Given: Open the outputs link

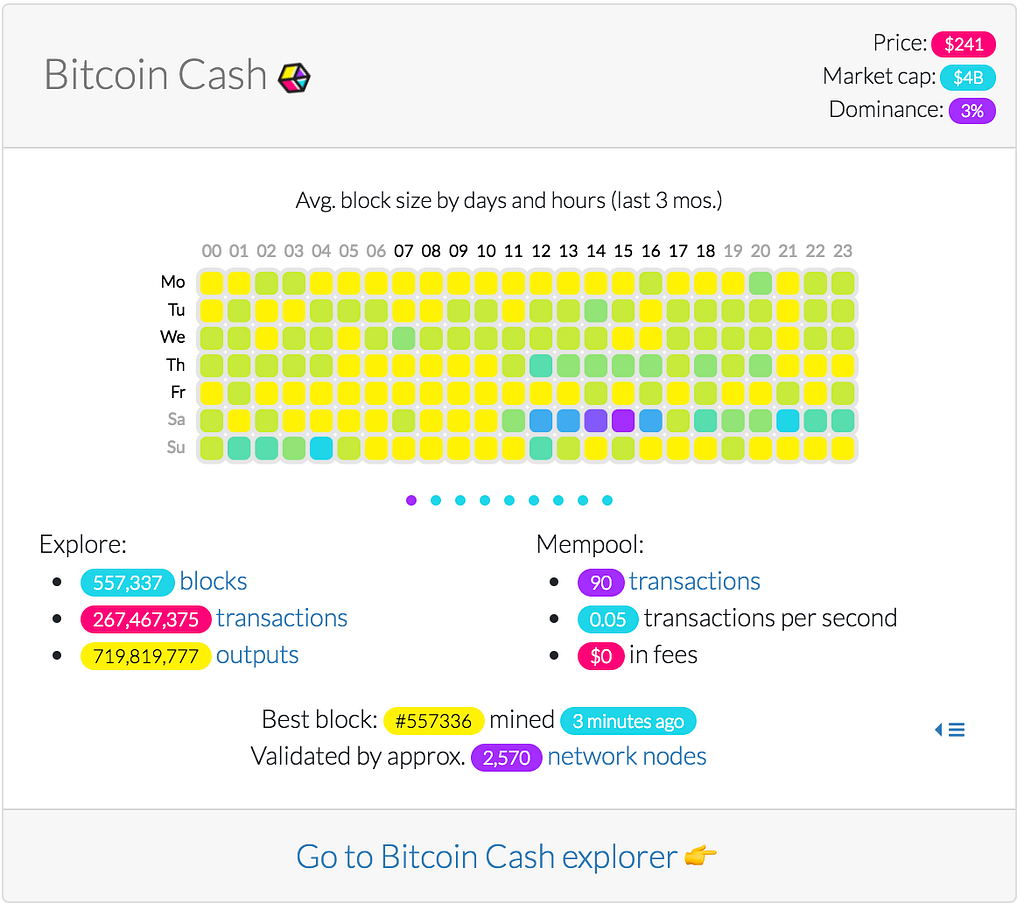Looking at the screenshot, I should coord(257,656).
